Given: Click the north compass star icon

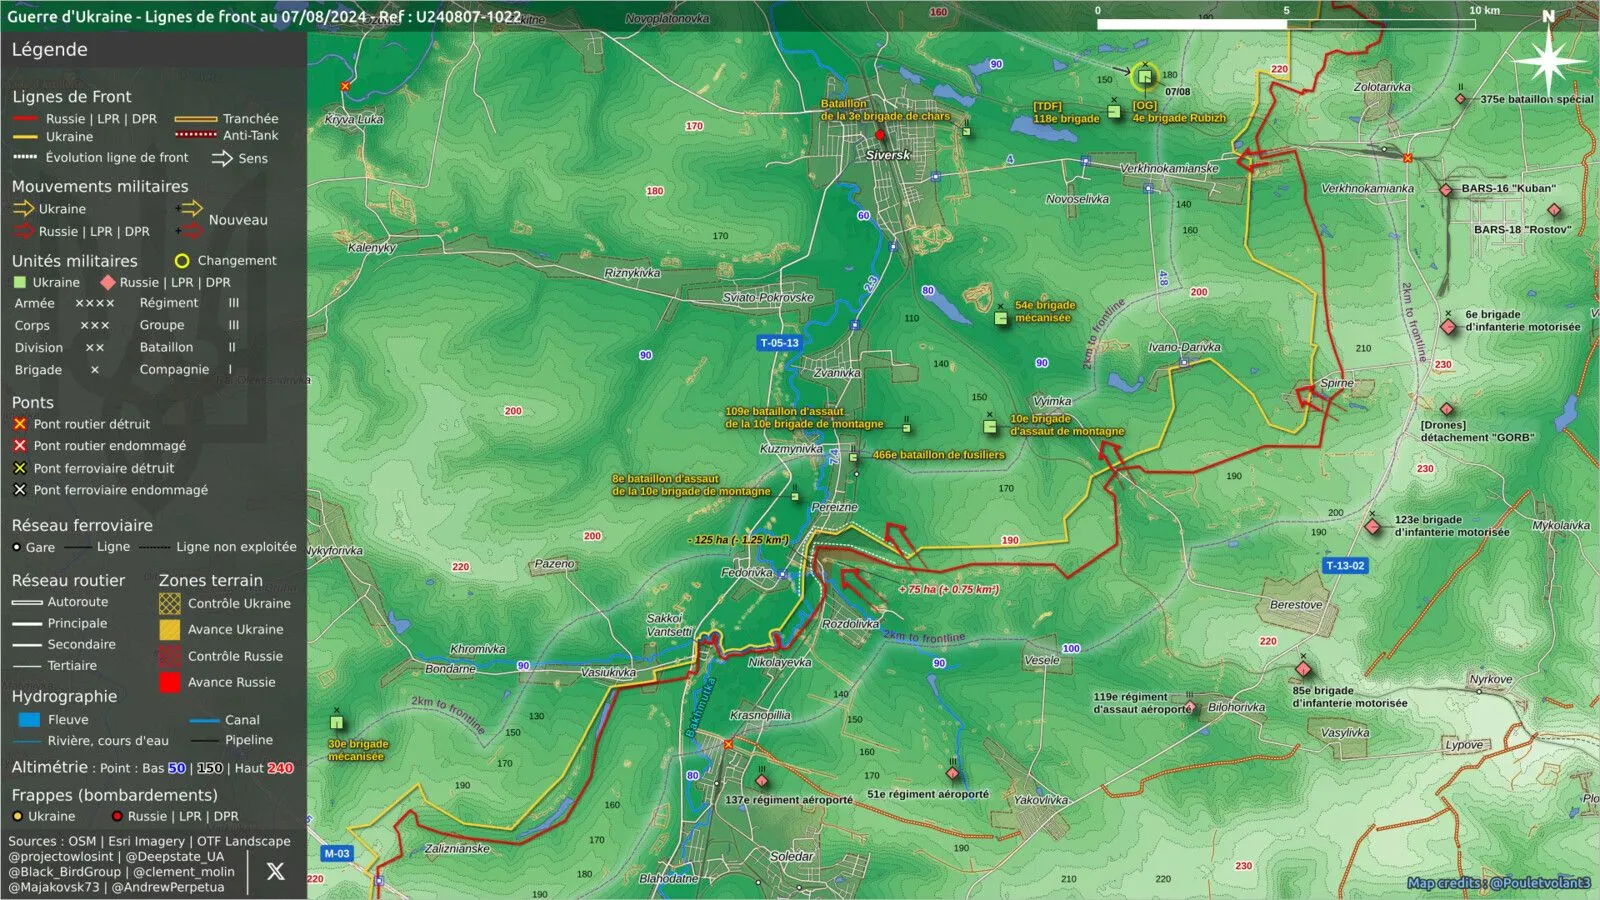Looking at the screenshot, I should tap(1548, 62).
